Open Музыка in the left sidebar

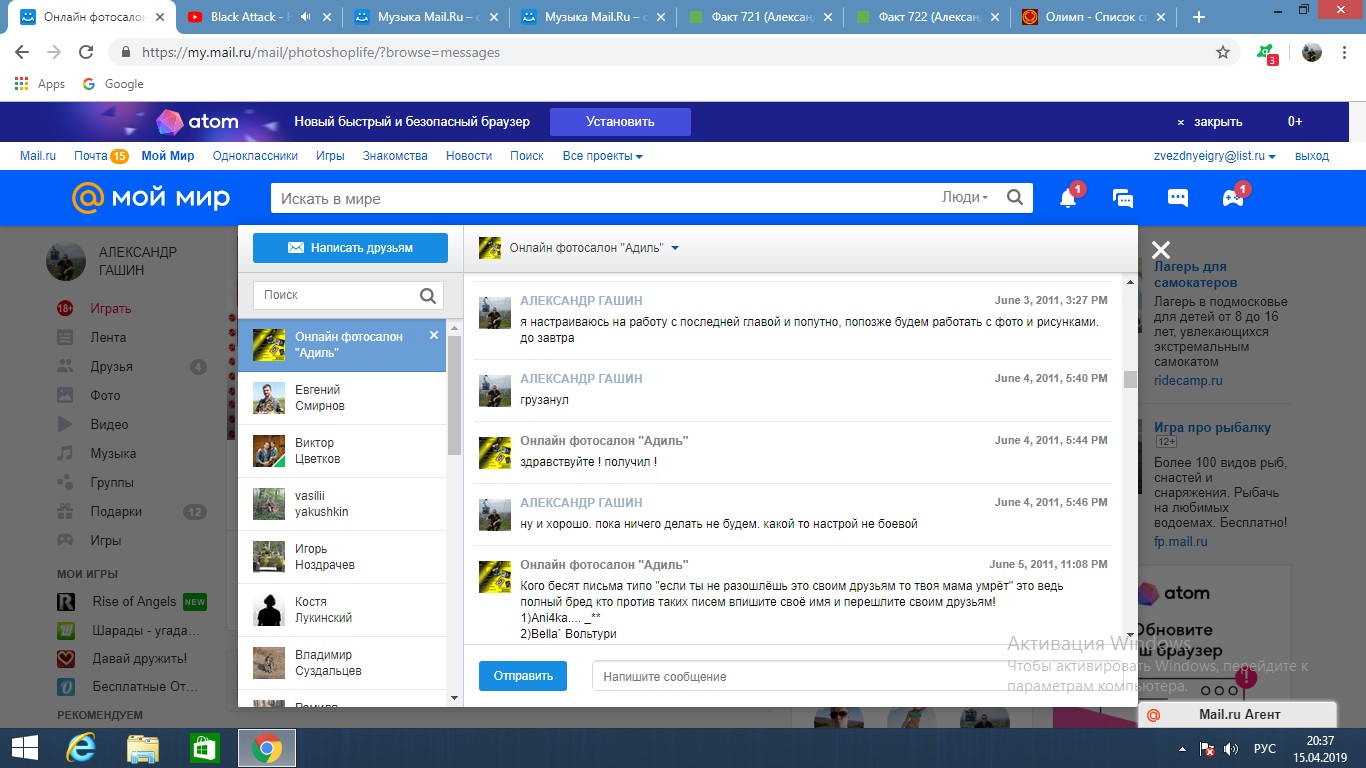coord(113,453)
